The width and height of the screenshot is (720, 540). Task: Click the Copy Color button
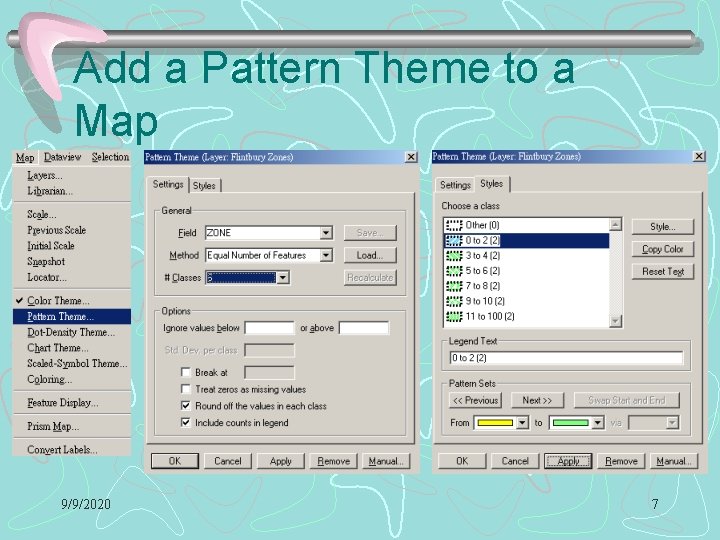pos(663,249)
